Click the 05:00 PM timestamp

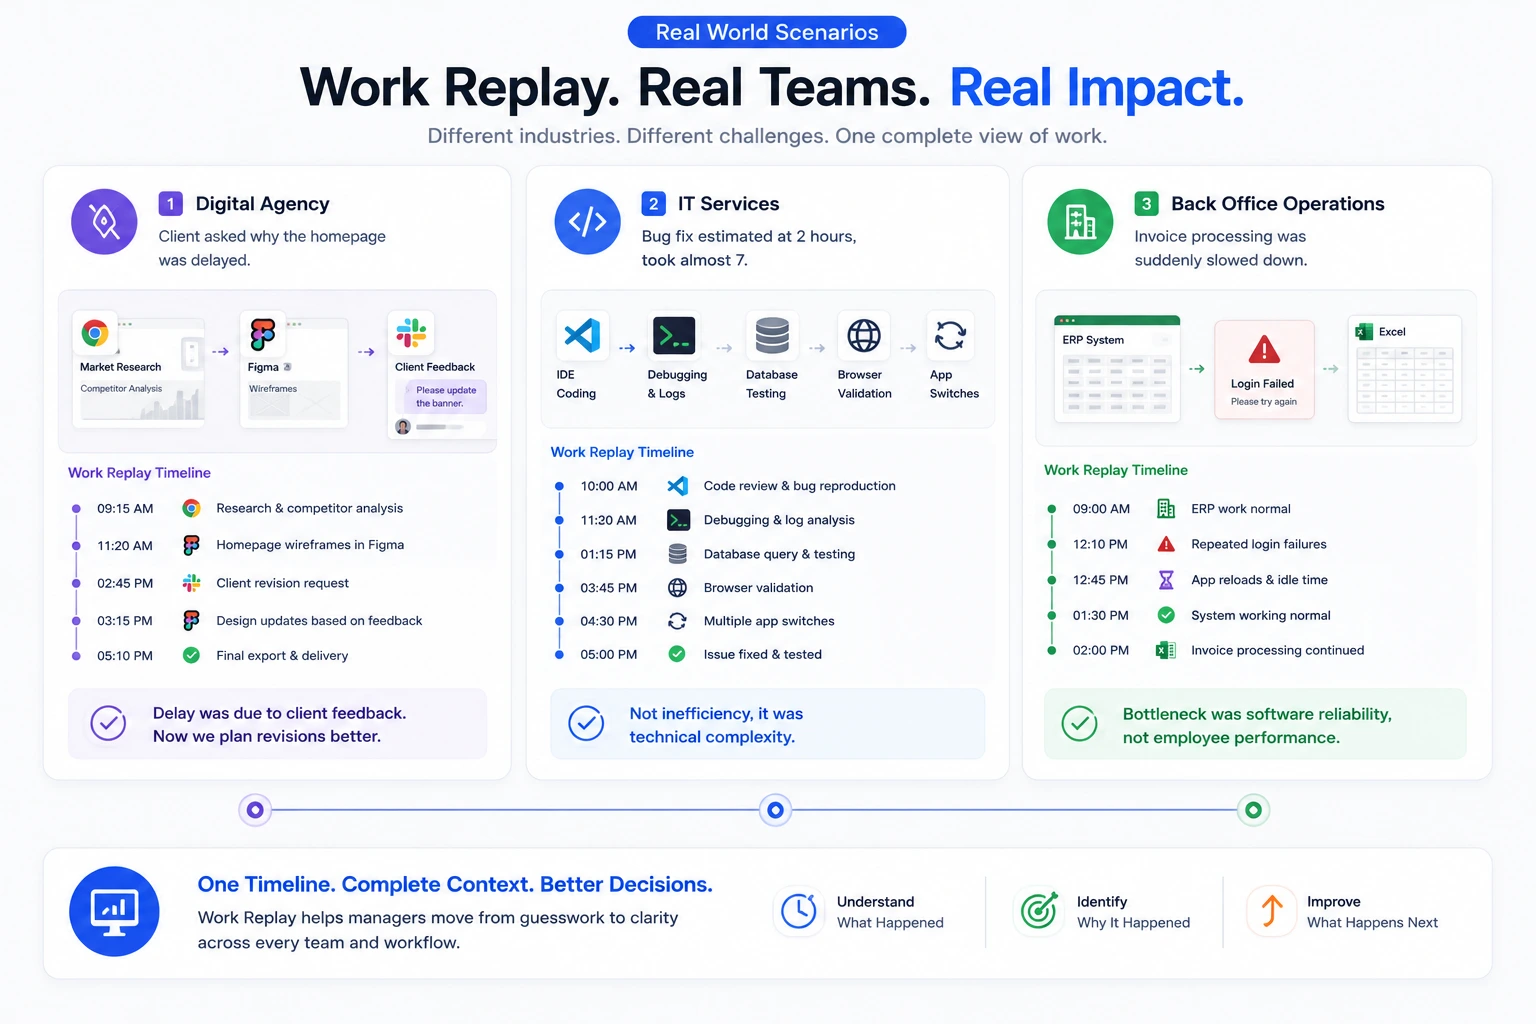tap(608, 655)
